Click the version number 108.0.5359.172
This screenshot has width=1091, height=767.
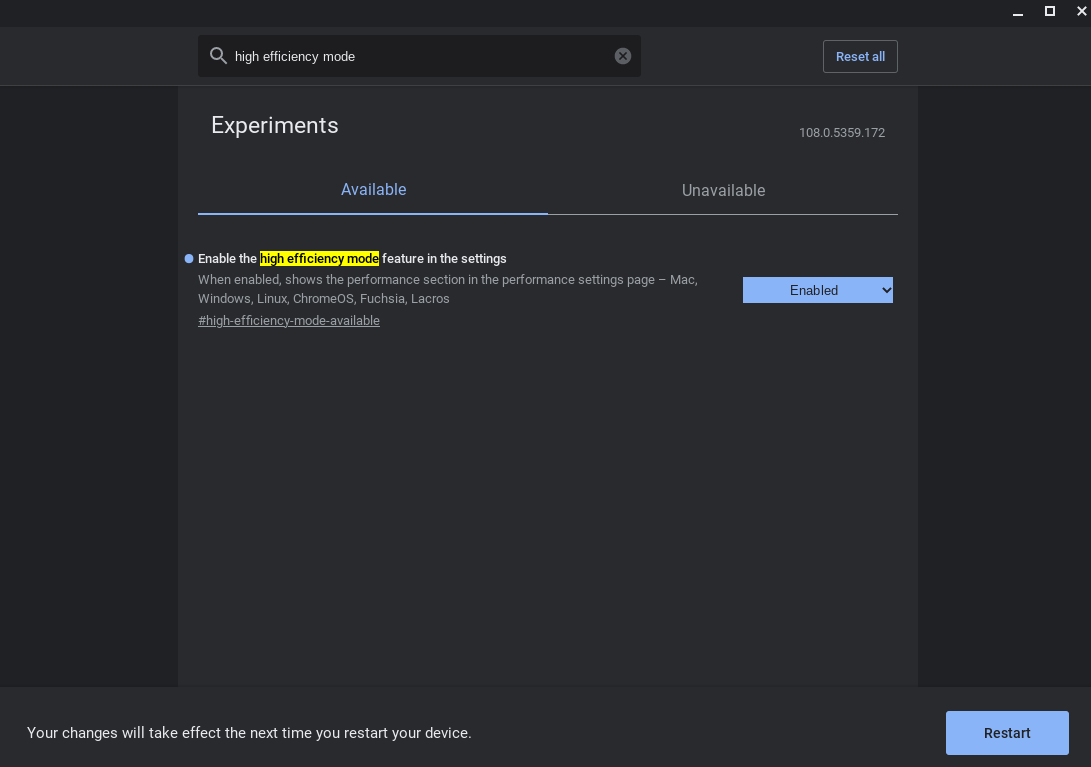point(842,133)
